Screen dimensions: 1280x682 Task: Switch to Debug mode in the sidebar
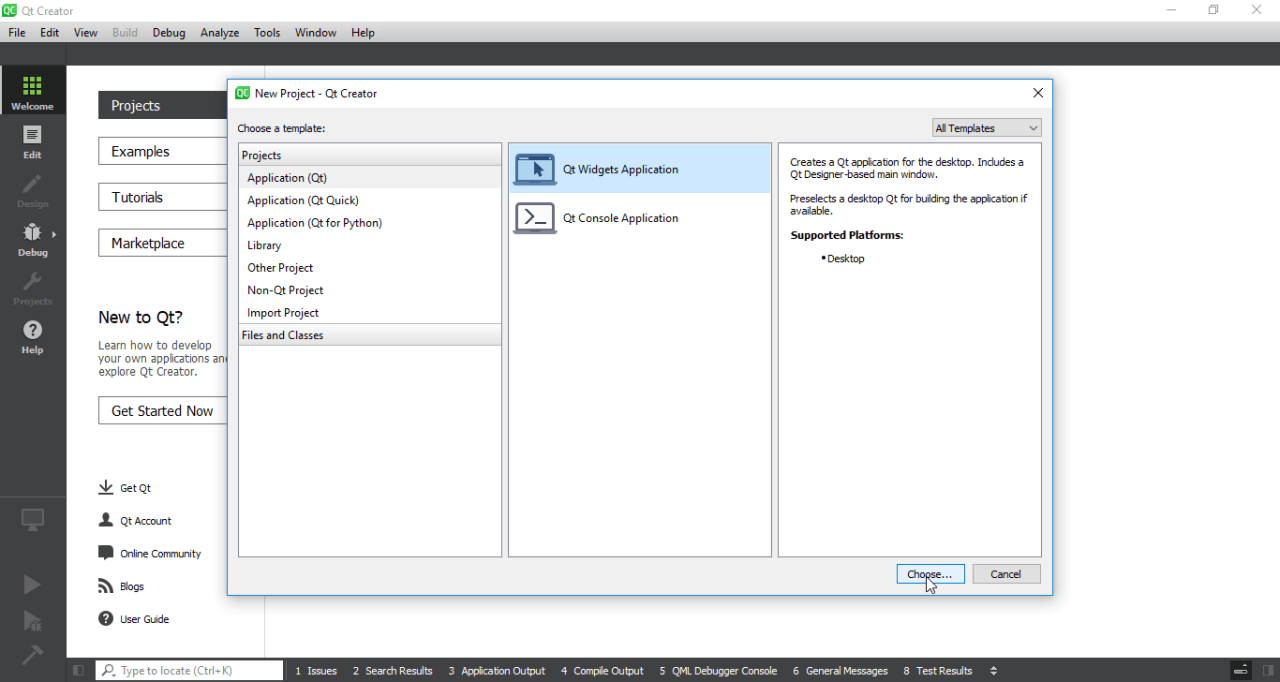(x=32, y=238)
